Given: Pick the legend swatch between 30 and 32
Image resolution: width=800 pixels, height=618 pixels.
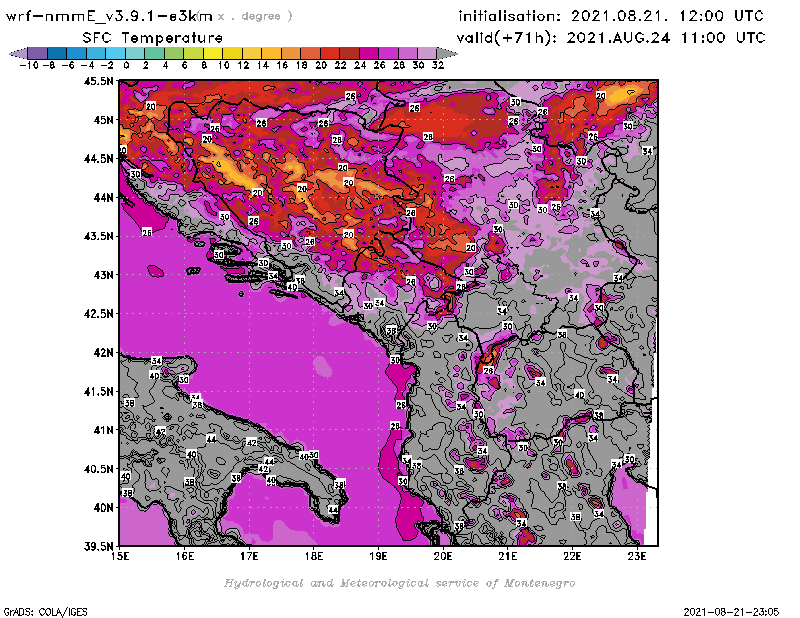Looking at the screenshot, I should [x=427, y=53].
